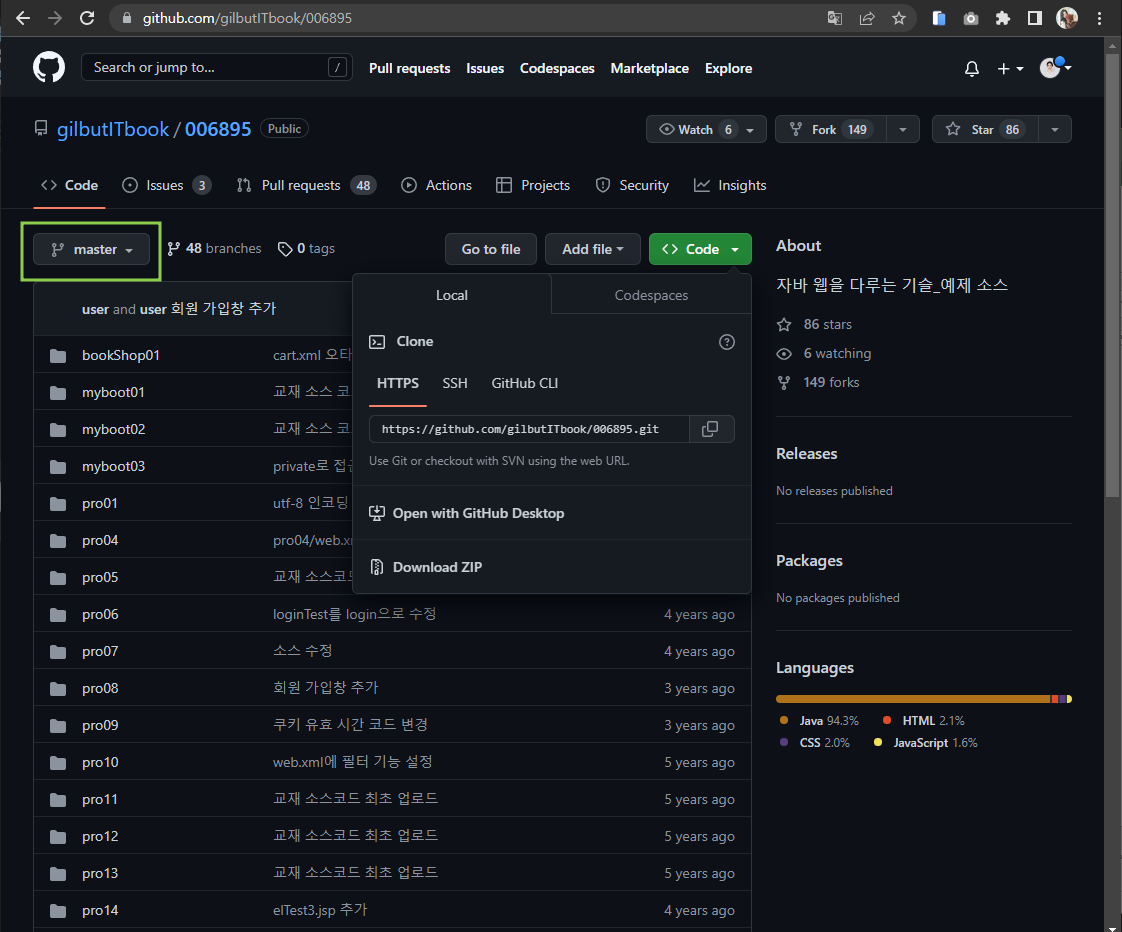
Task: Open the user avatar menu on GitHub header
Action: click(1055, 67)
